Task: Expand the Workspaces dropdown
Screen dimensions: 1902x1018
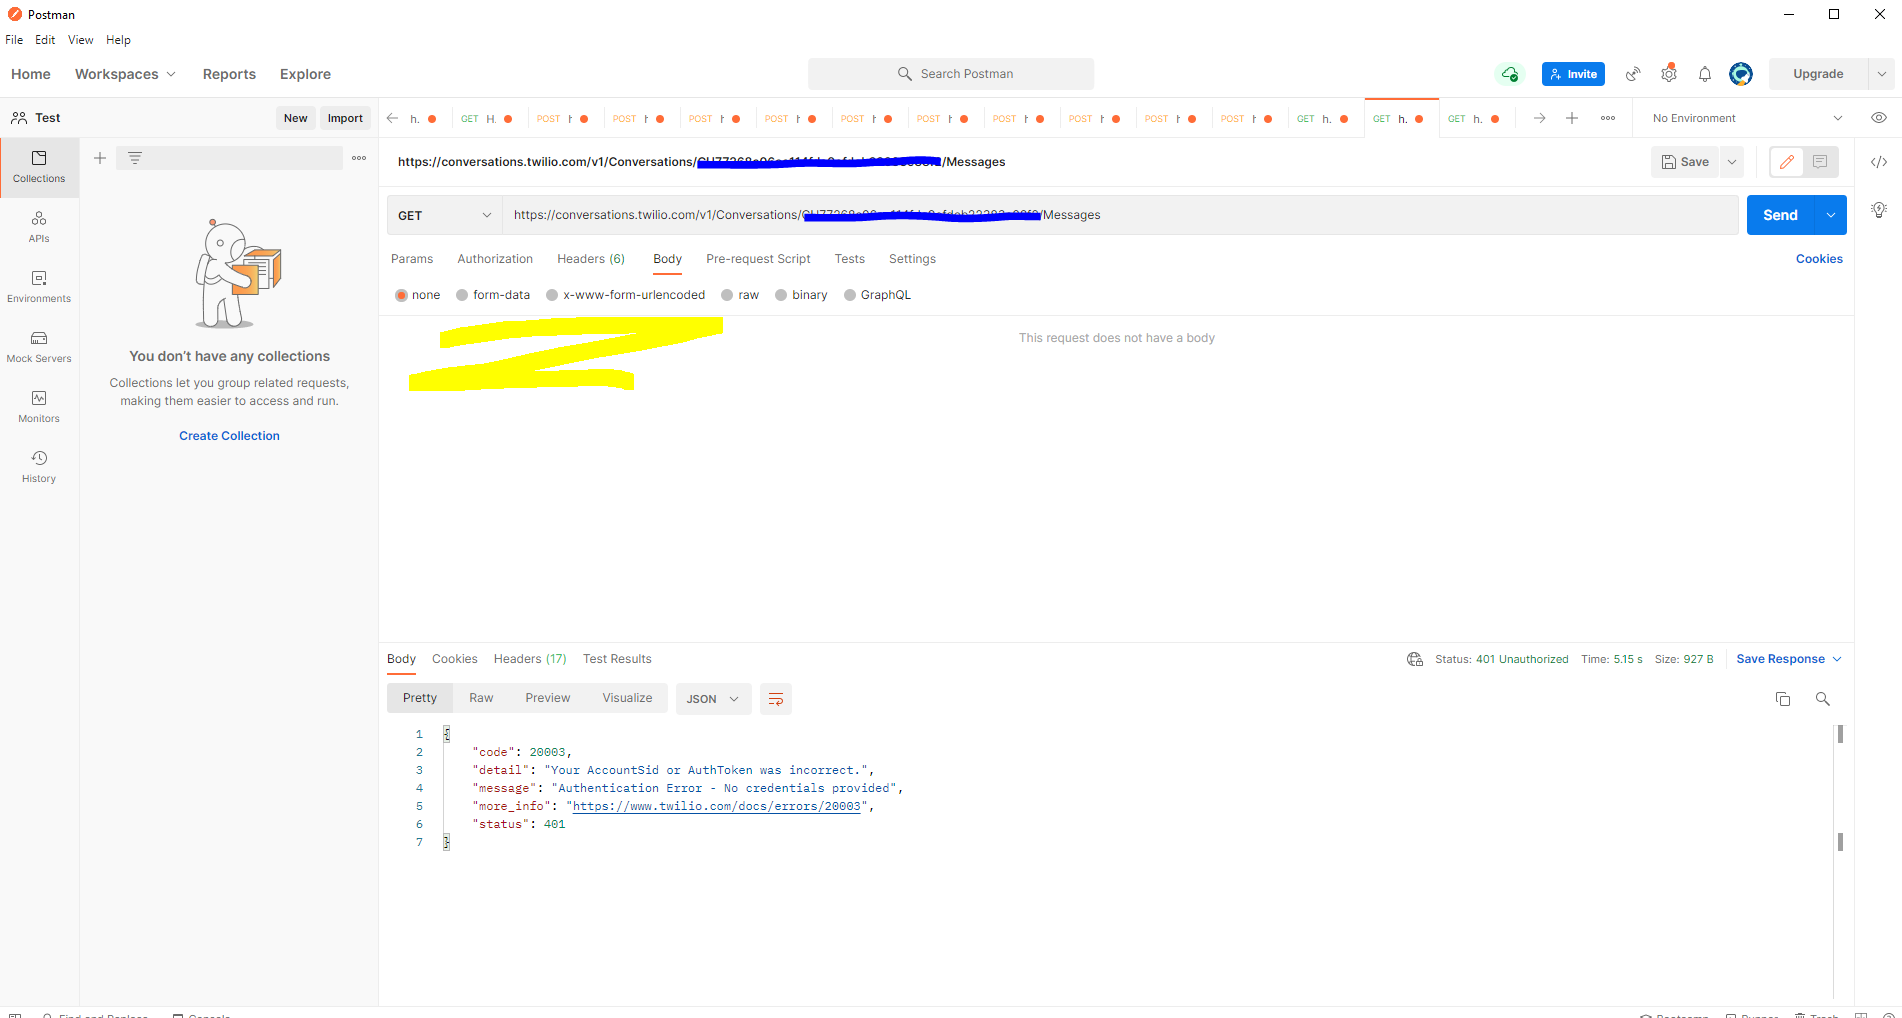Action: [125, 74]
